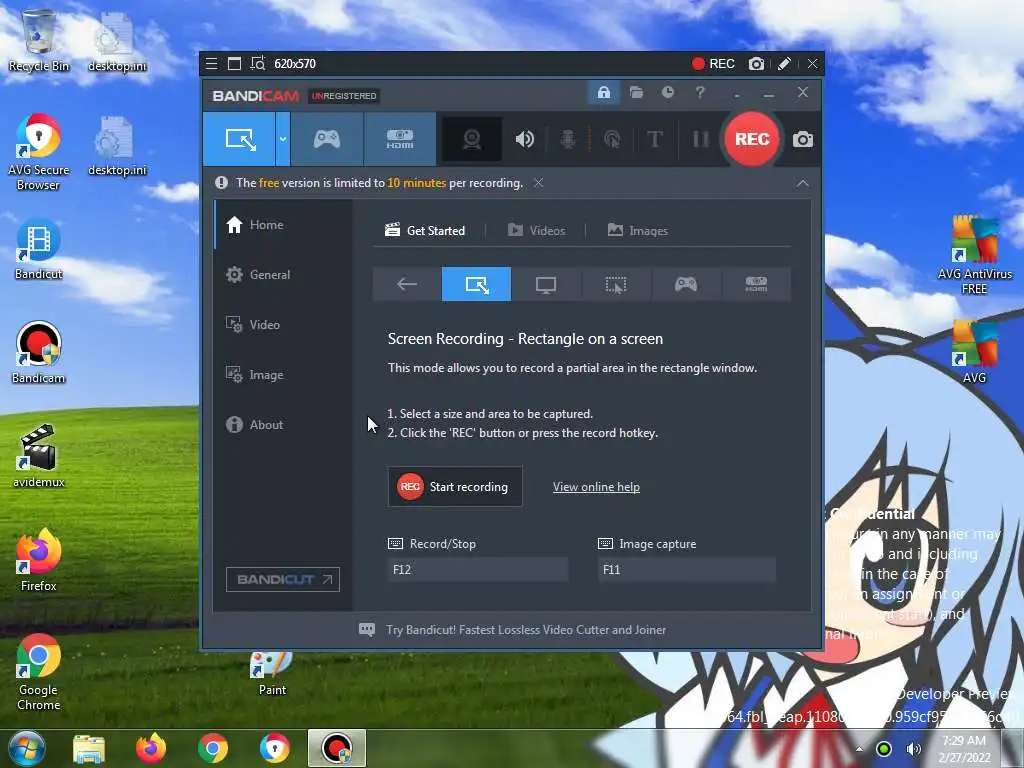The width and height of the screenshot is (1024, 768).
Task: Expand the screen recording mode dropdown arrow
Action: click(x=283, y=139)
